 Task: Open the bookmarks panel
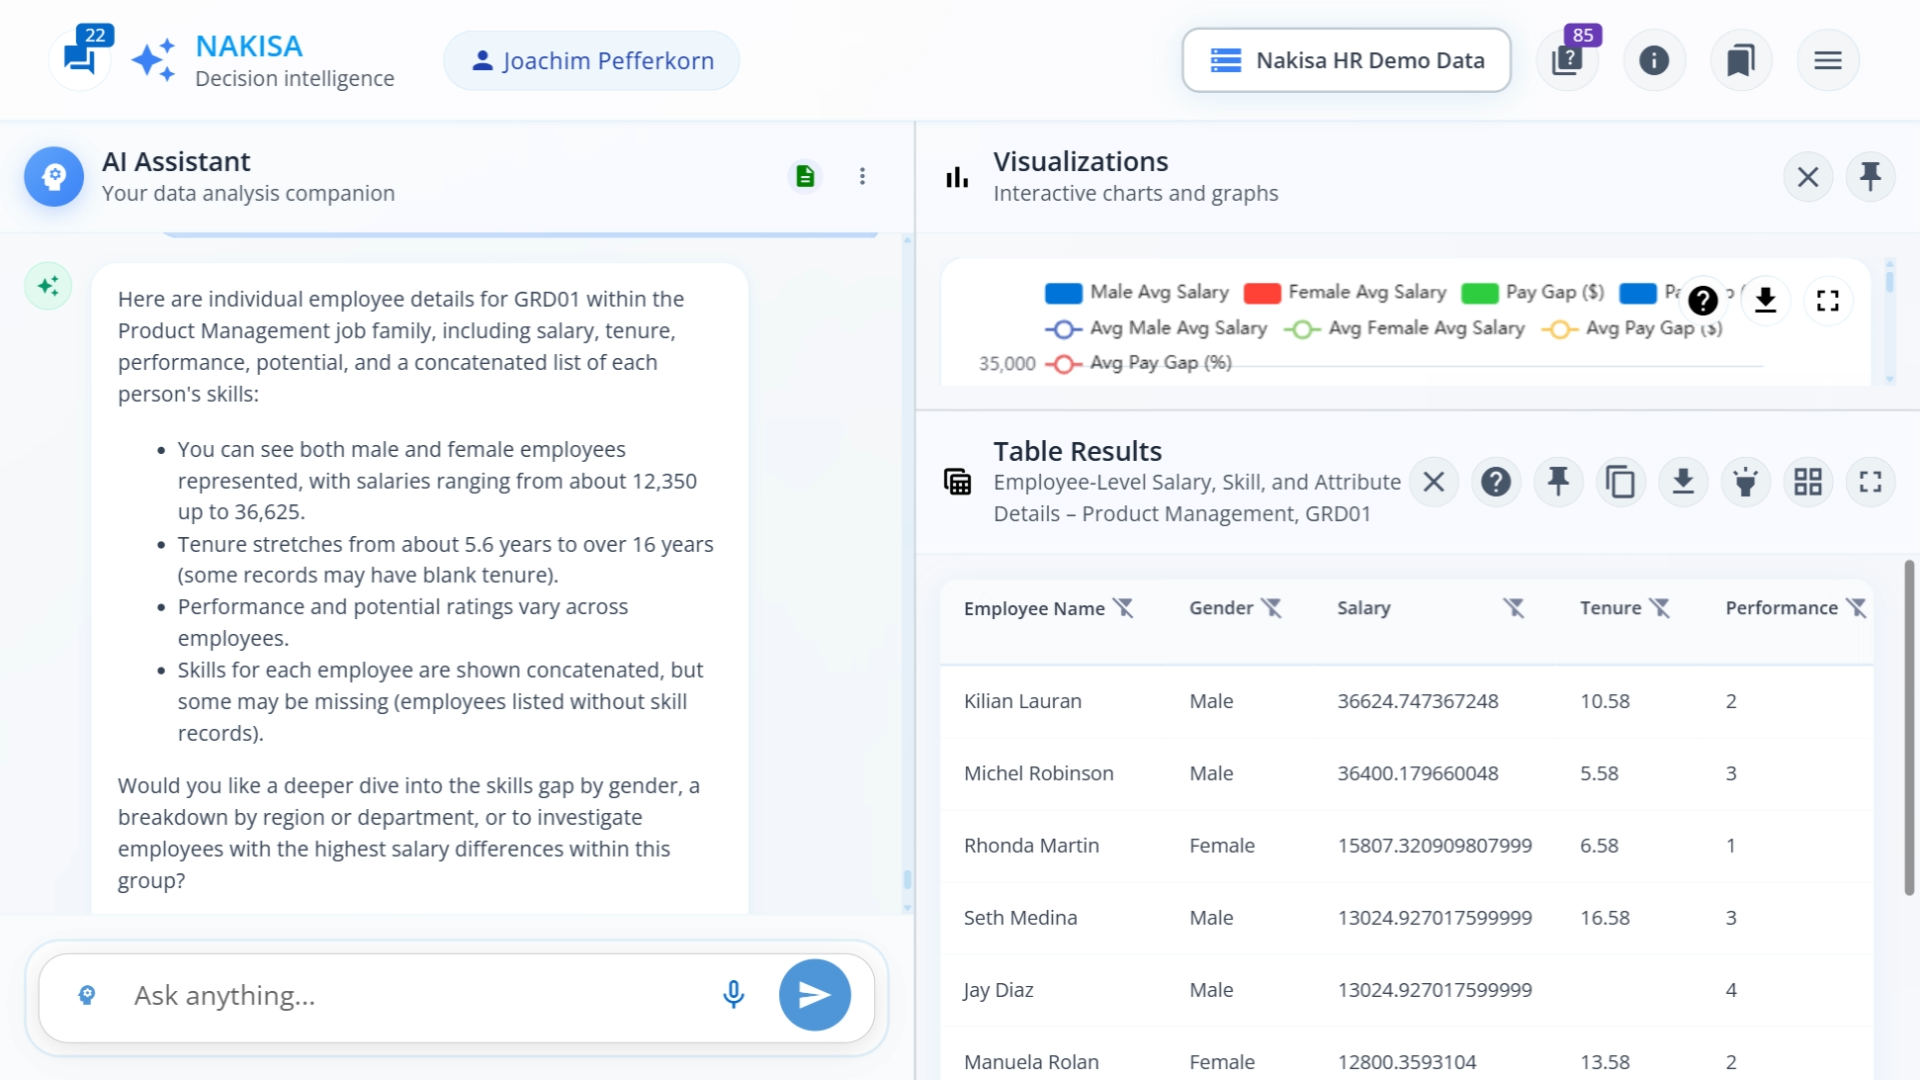pos(1741,60)
